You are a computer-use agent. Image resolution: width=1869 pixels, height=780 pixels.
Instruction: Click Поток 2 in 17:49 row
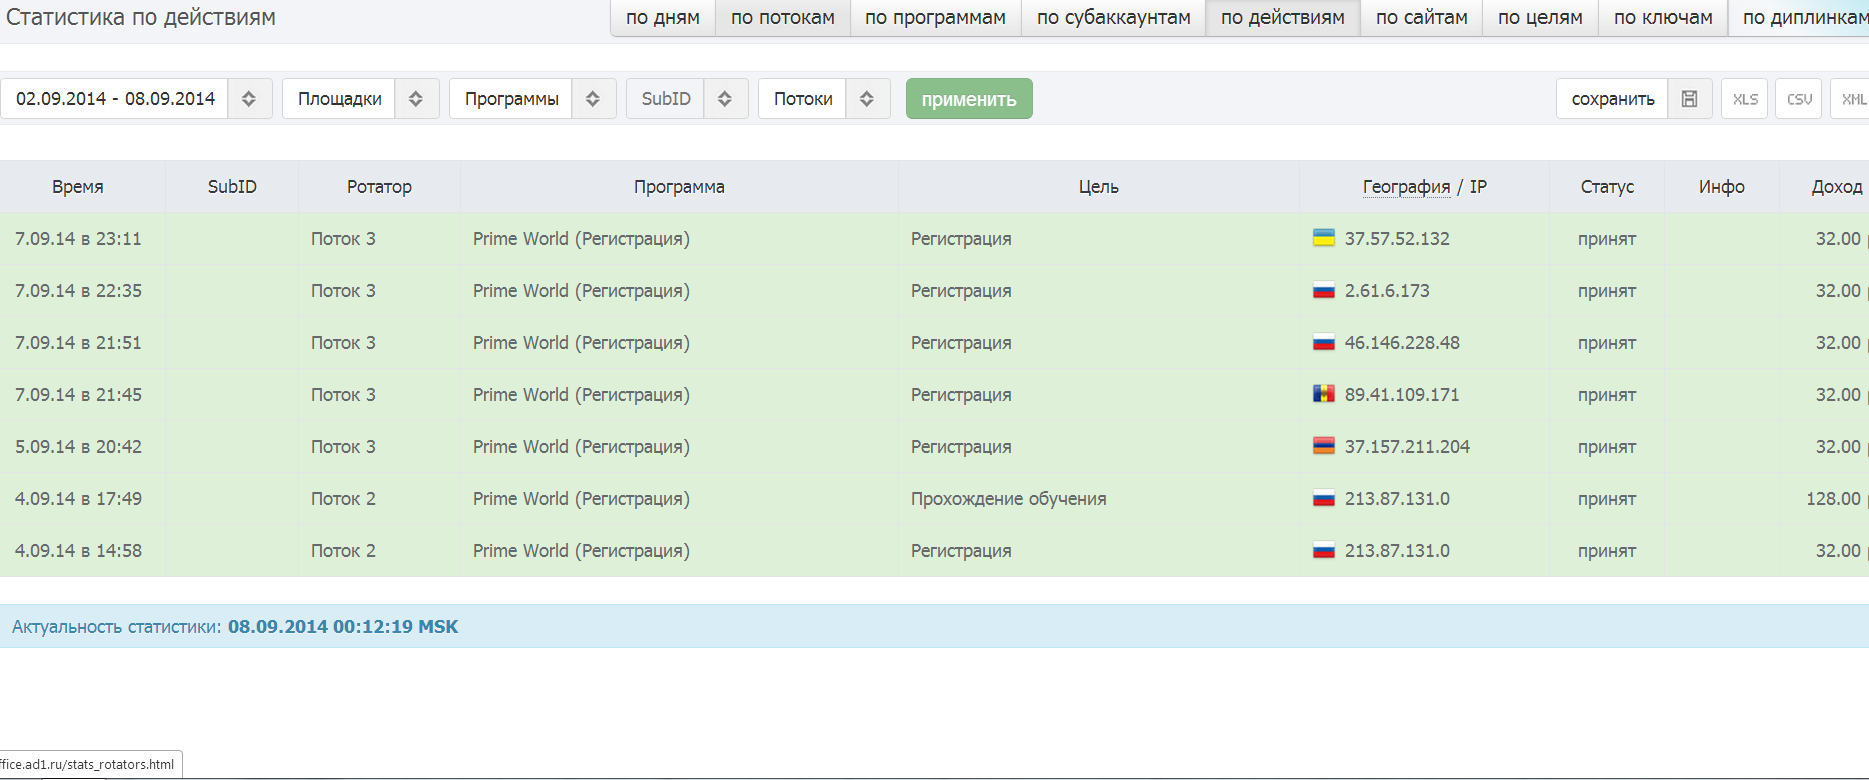343,499
